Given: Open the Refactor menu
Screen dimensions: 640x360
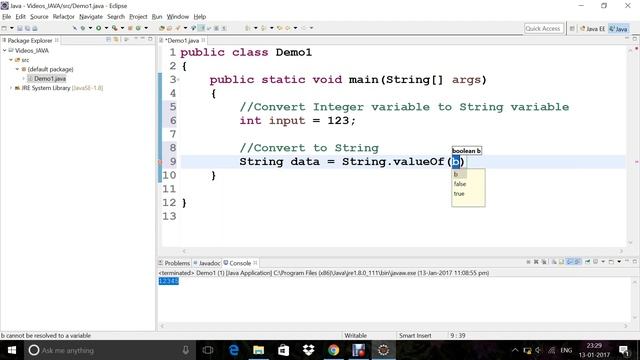Looking at the screenshot, I should point(63,17).
